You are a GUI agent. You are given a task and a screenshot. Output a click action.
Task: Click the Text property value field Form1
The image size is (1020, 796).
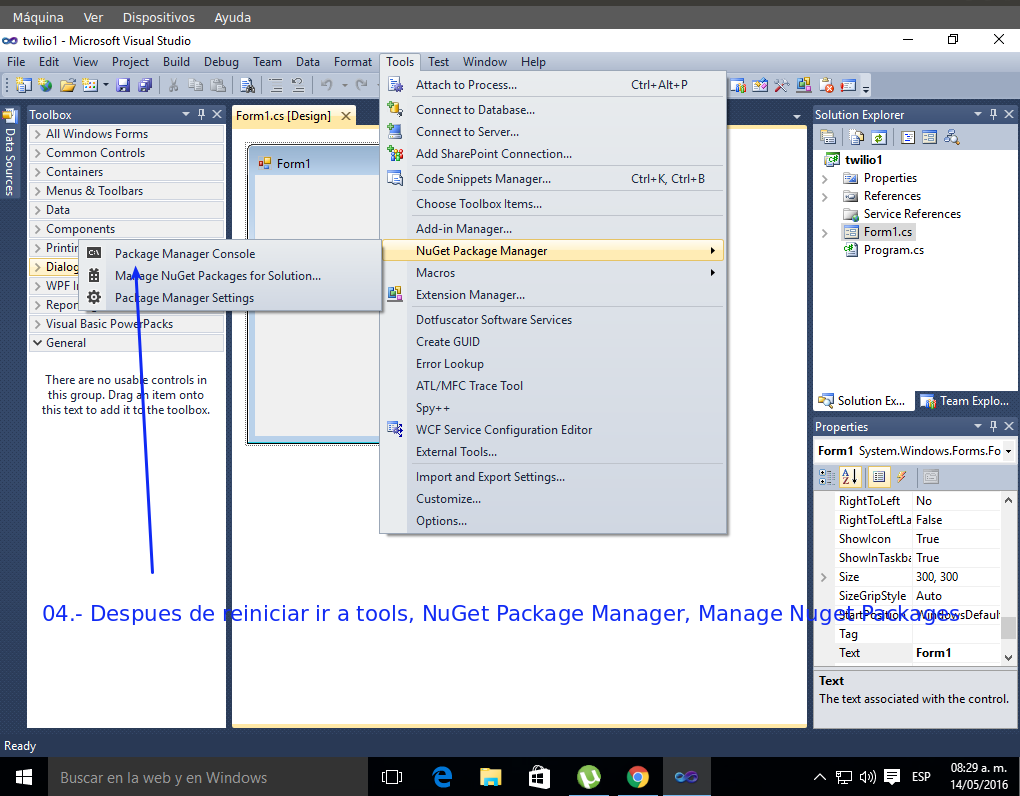click(956, 653)
